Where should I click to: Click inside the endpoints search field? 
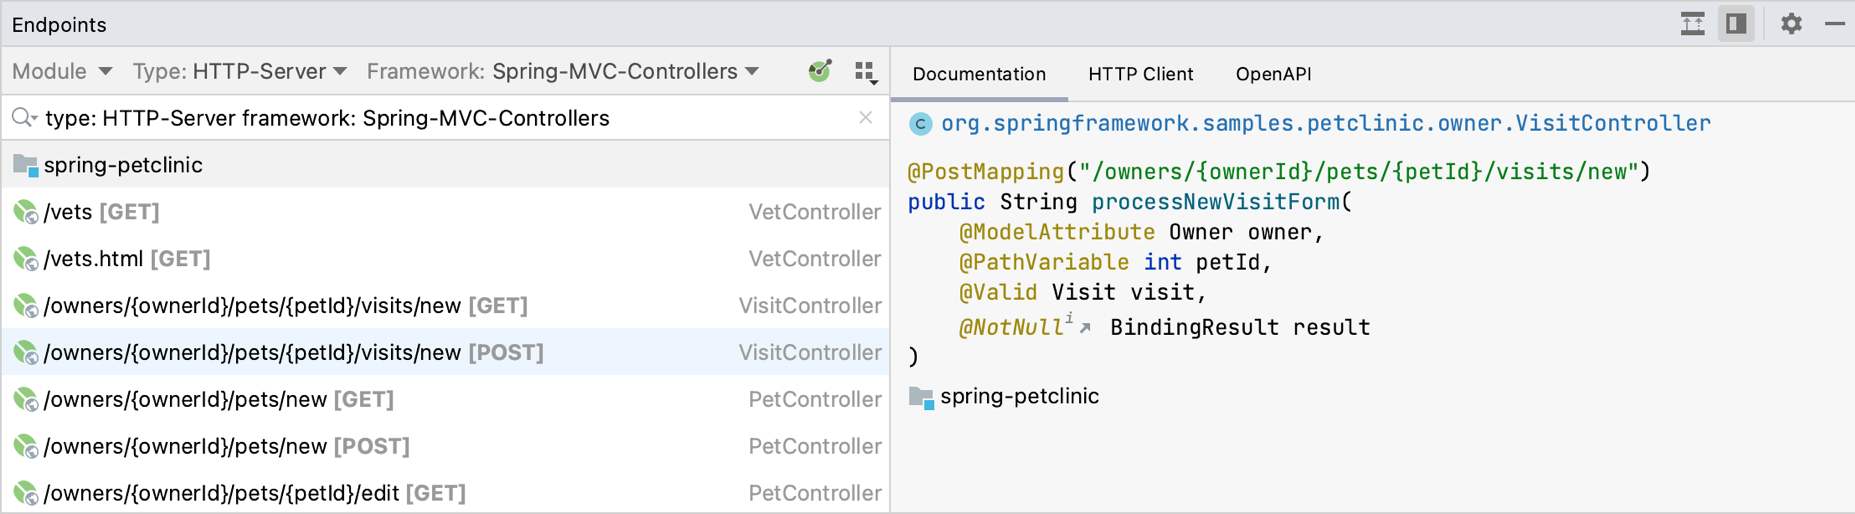[450, 118]
